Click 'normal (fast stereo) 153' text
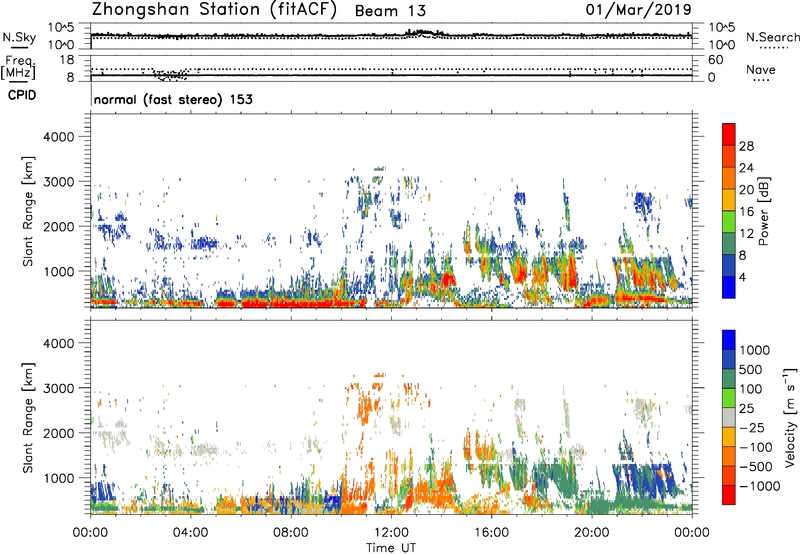The width and height of the screenshot is (800, 554). click(173, 99)
